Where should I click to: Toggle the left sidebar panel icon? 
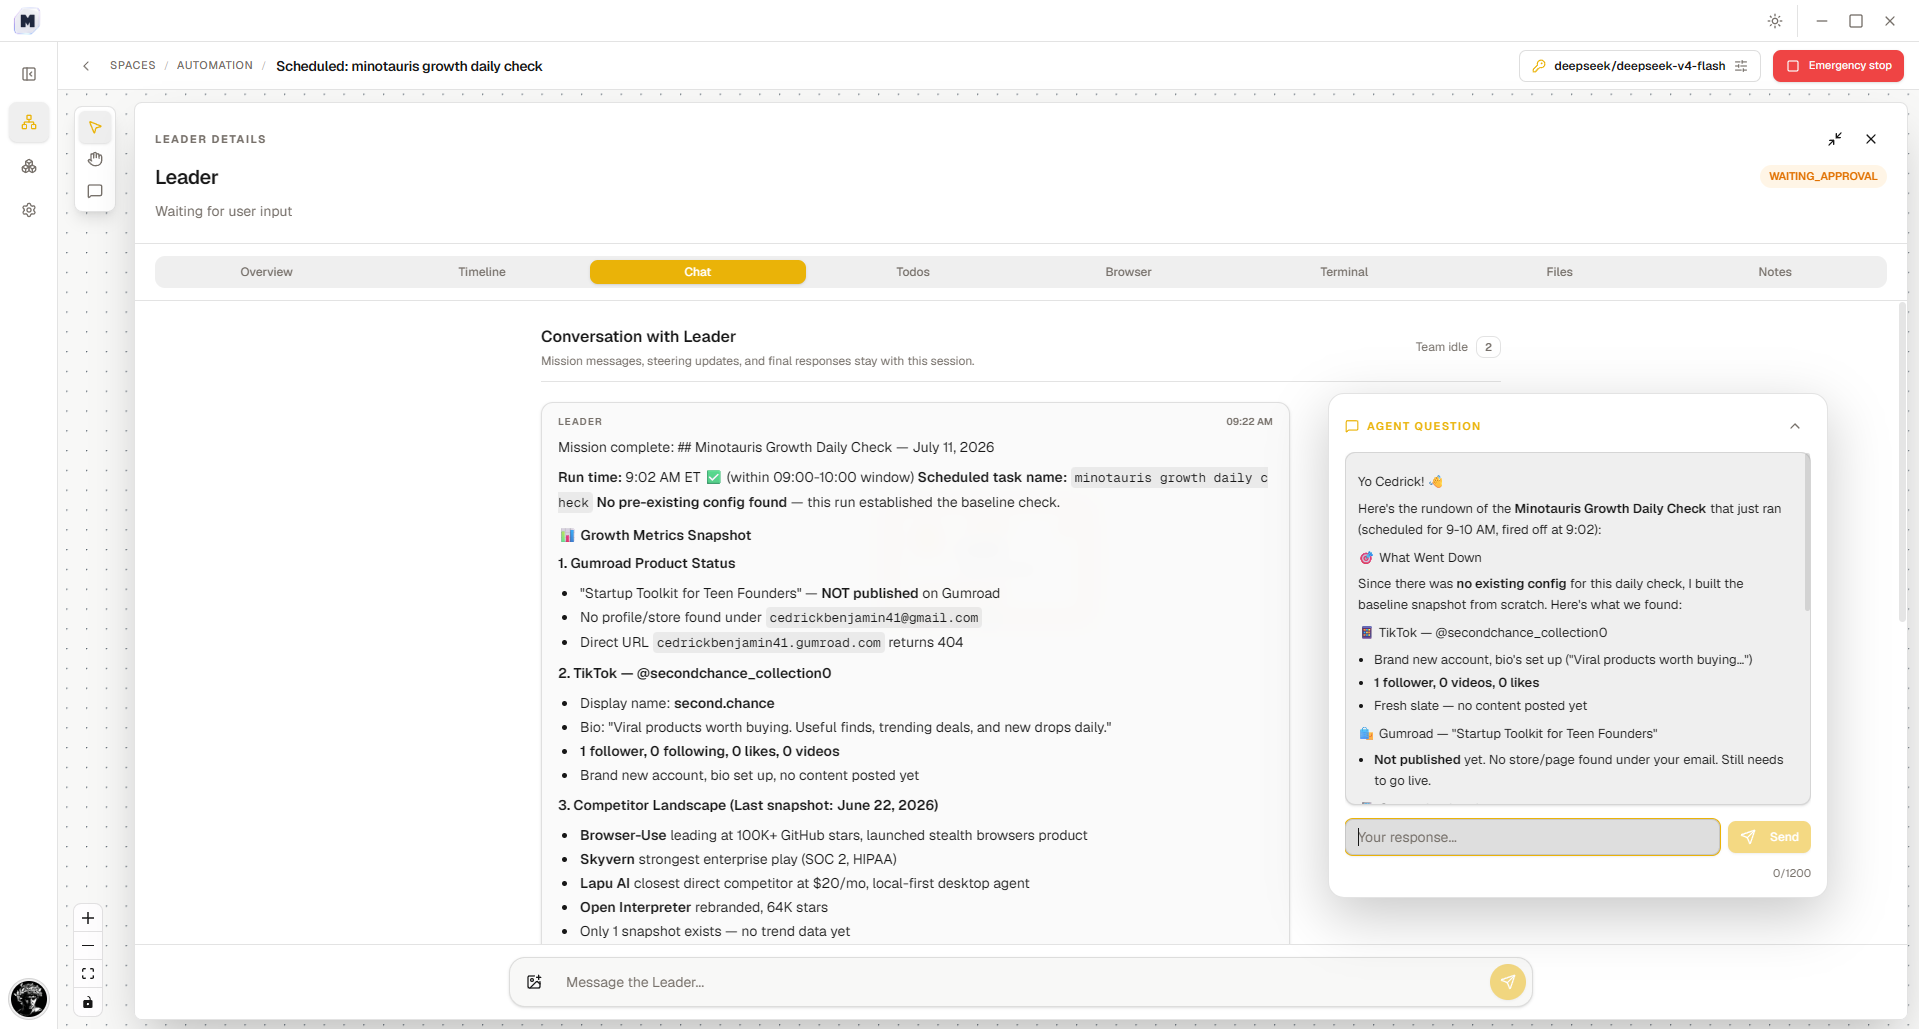[29, 74]
